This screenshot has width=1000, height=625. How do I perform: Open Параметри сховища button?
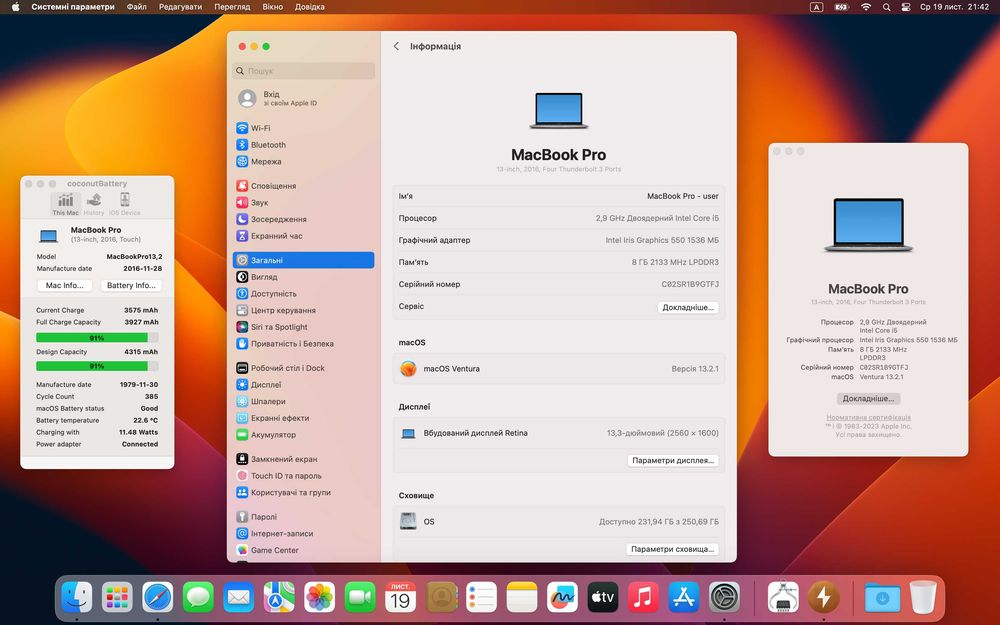[672, 549]
